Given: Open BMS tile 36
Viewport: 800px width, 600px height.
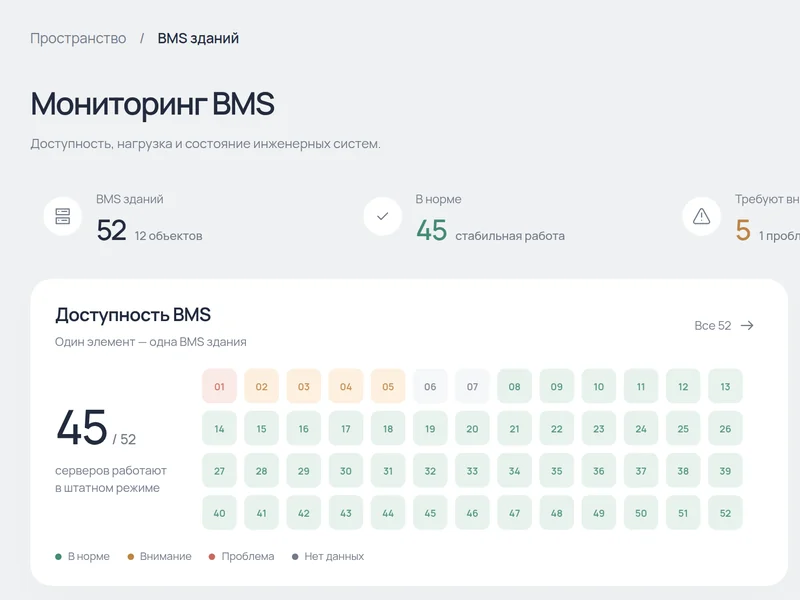Looking at the screenshot, I should pyautogui.click(x=599, y=471).
